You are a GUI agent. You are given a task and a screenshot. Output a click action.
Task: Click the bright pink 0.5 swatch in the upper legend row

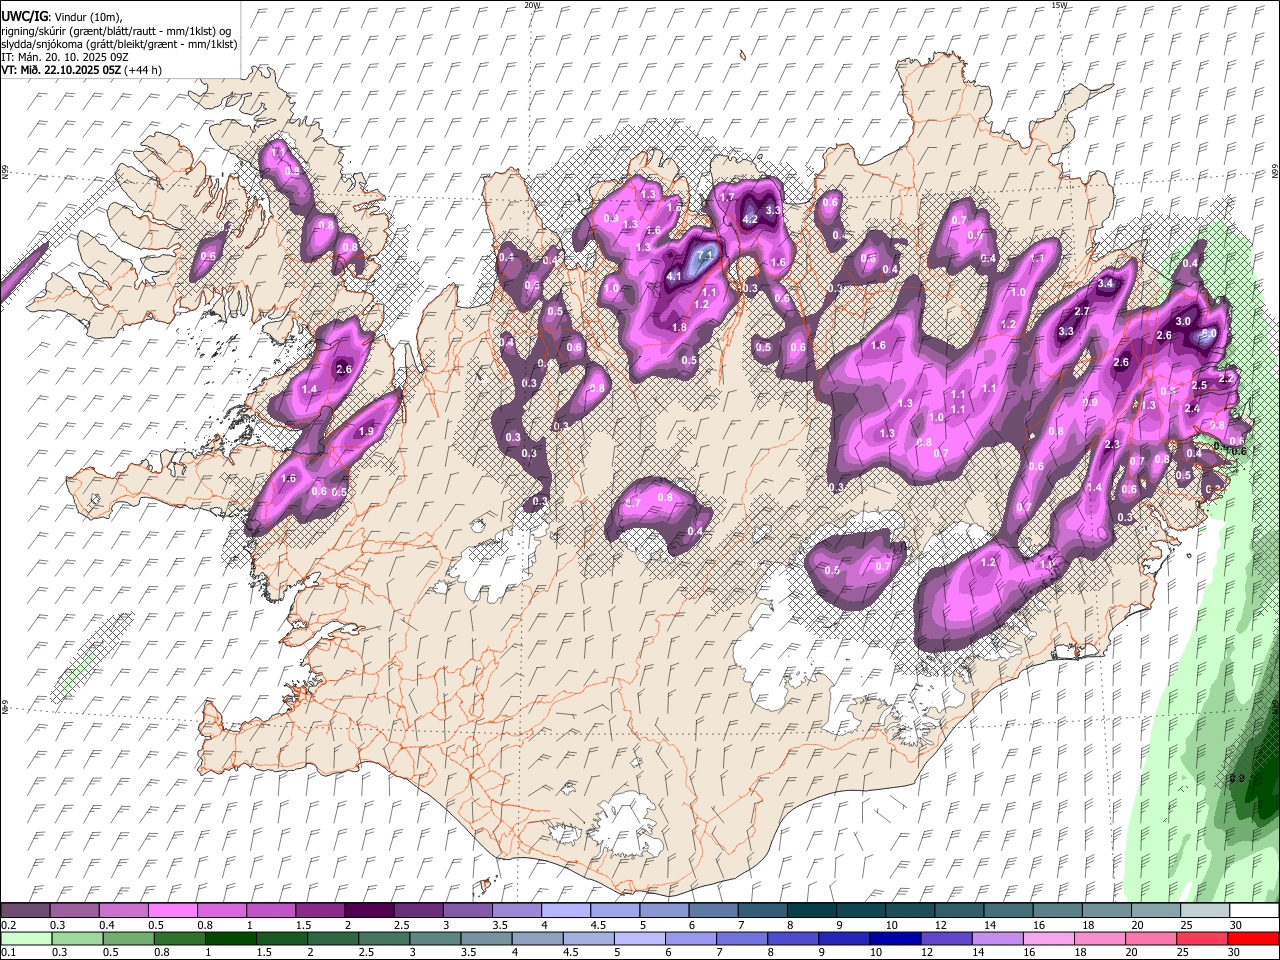click(x=172, y=911)
